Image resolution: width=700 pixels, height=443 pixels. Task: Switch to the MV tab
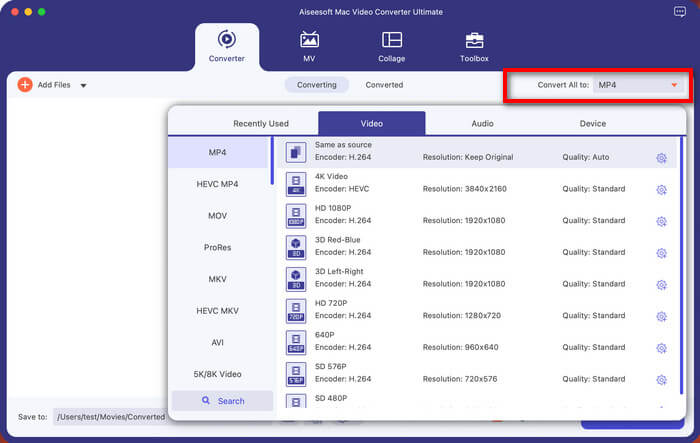point(309,46)
